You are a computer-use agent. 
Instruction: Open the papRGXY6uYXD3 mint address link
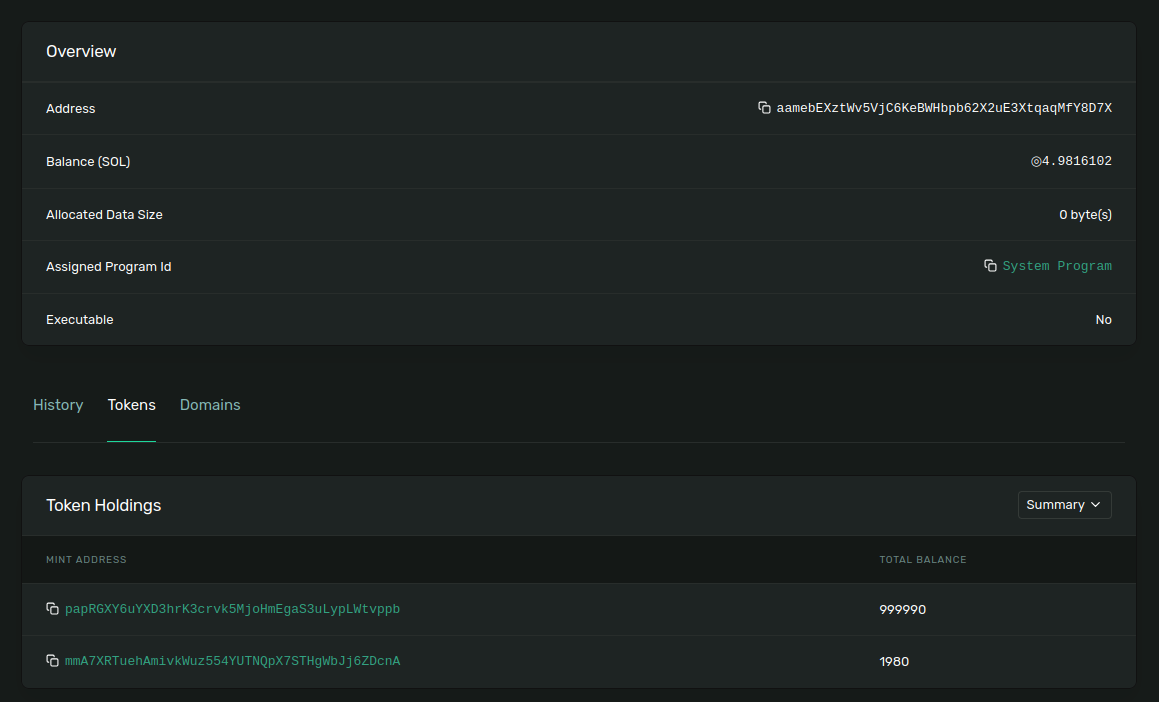point(232,609)
